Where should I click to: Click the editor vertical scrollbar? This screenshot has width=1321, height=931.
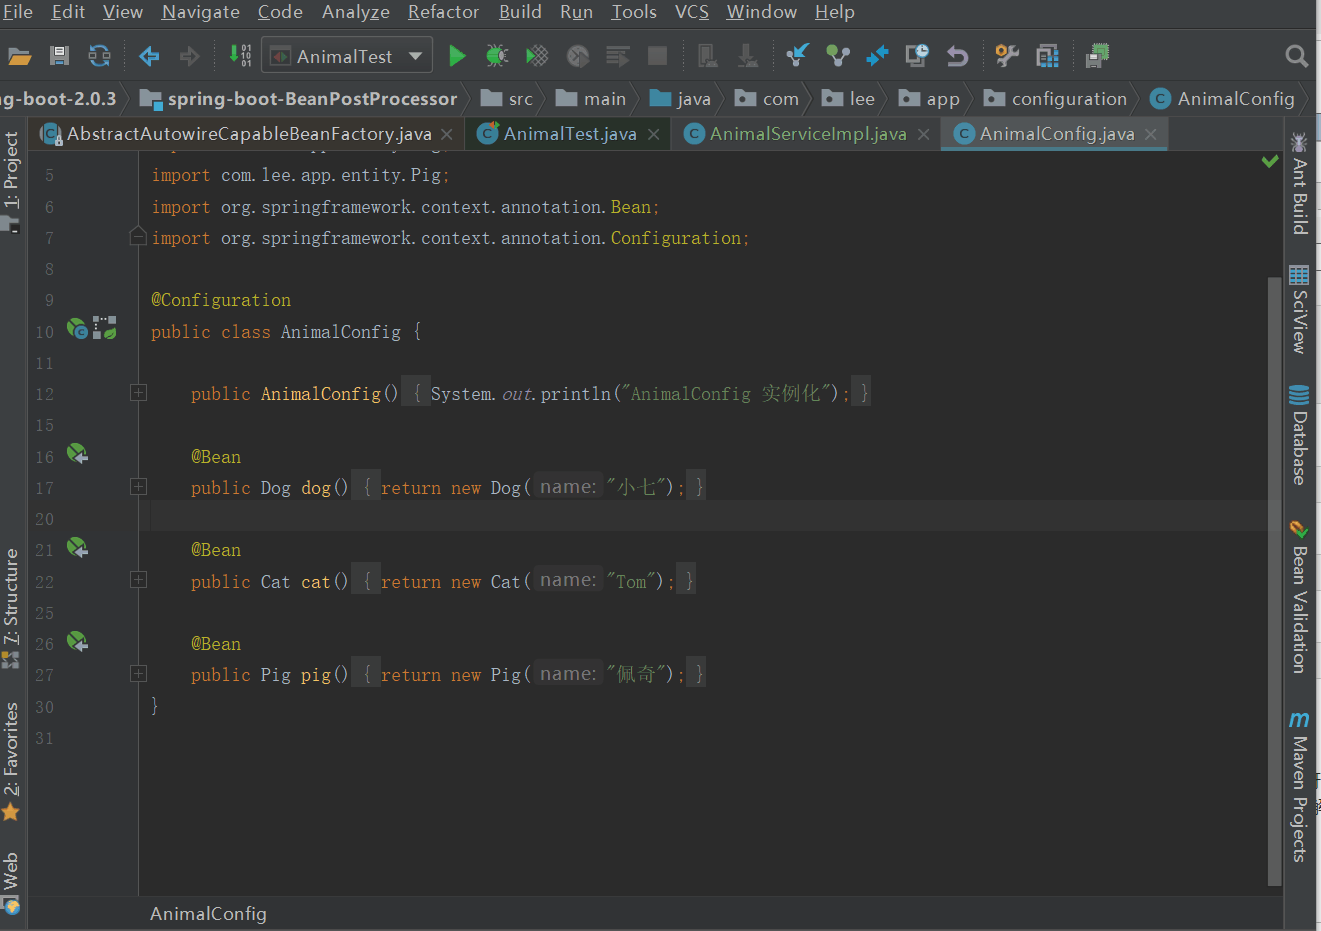(1274, 580)
